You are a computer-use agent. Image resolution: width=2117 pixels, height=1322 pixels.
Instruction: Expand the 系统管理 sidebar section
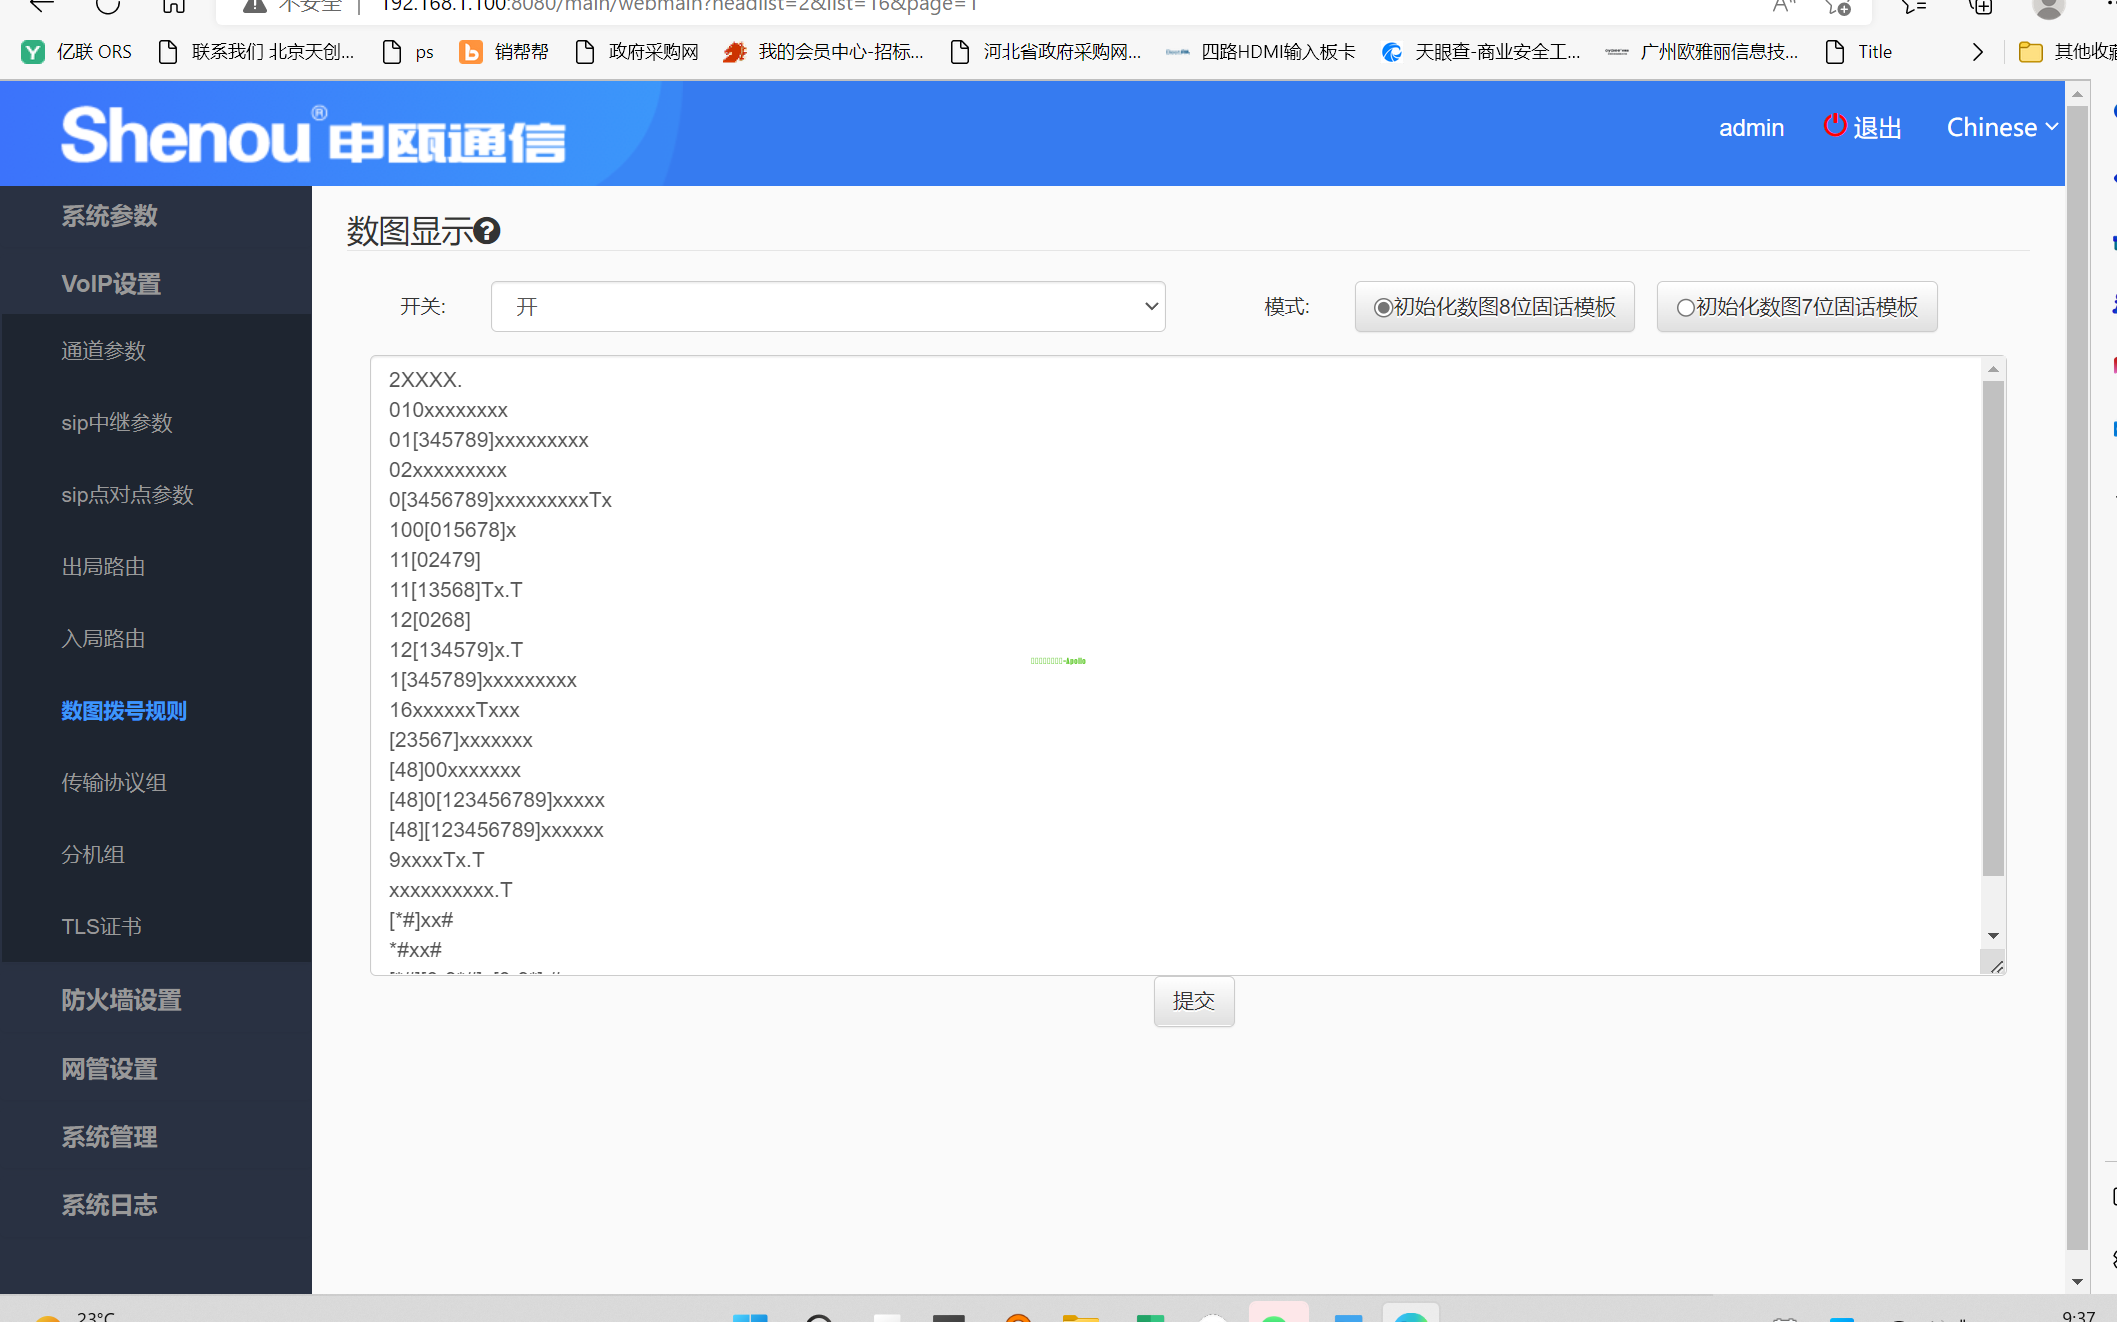pyautogui.click(x=109, y=1137)
